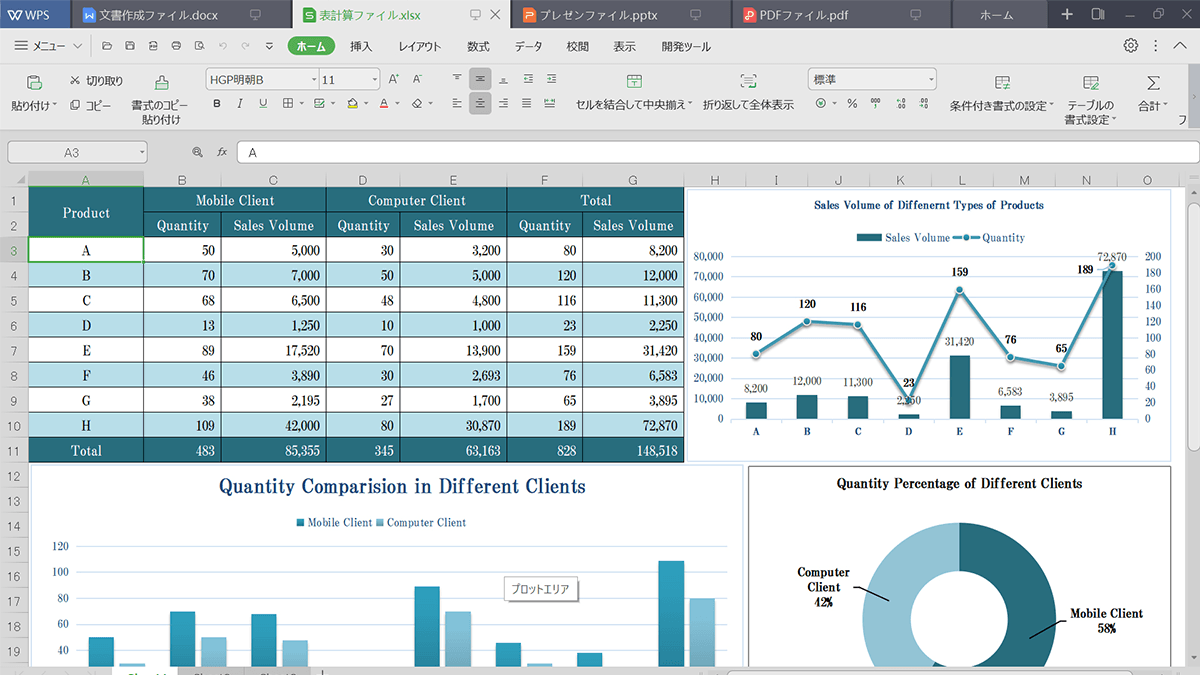Click the A3 name box field
This screenshot has height=675, width=1200.
click(x=71, y=152)
